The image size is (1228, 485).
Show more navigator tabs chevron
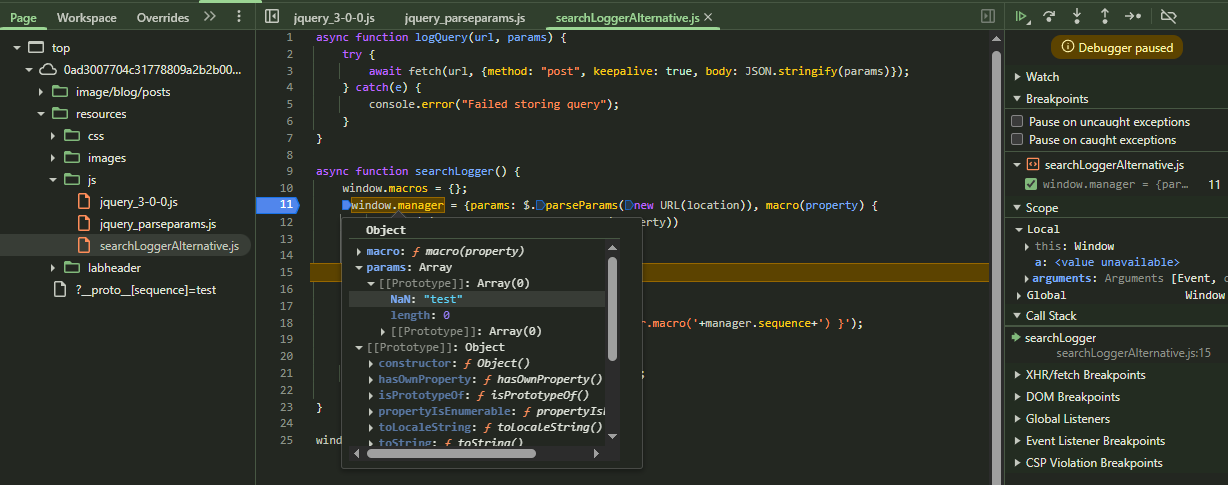click(x=209, y=17)
